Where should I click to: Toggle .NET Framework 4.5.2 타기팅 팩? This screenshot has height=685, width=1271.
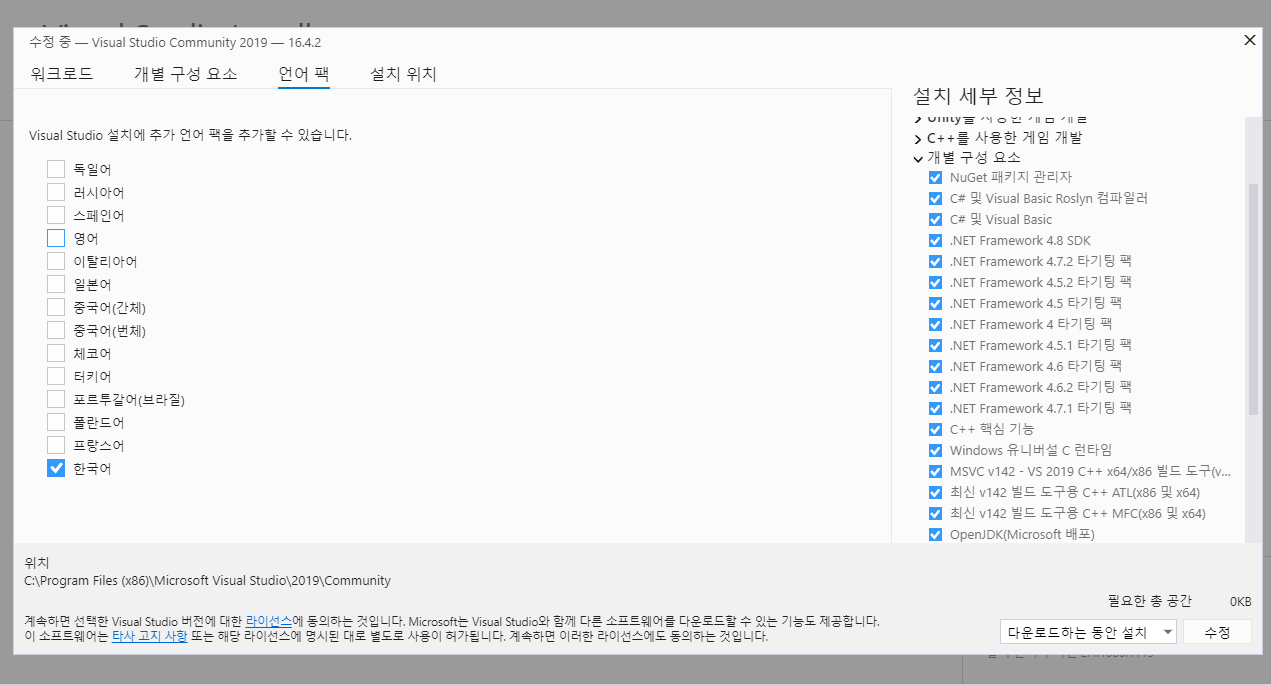coord(936,282)
